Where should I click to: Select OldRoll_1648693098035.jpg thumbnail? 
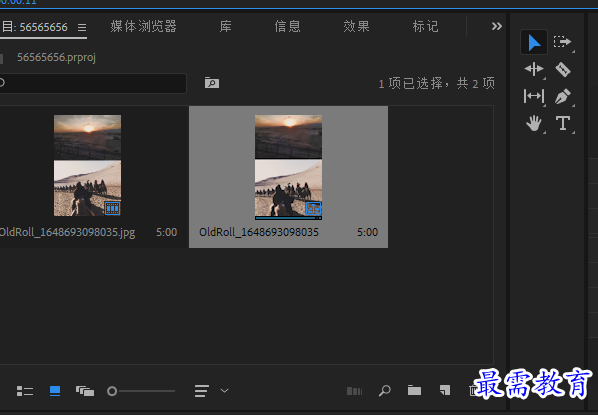[x=87, y=166]
